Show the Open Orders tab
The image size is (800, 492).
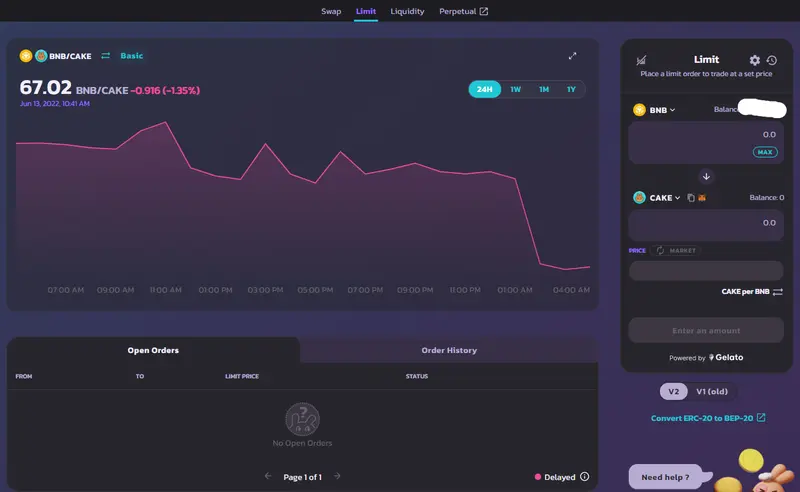[x=153, y=350]
